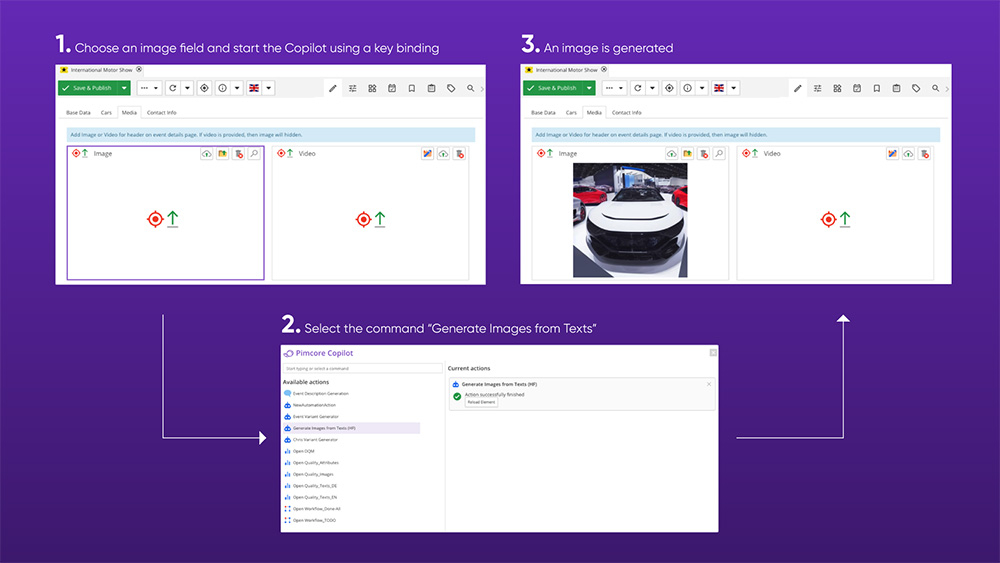Expand the info dropdown arrow in step 1 toolbar

coord(237,88)
